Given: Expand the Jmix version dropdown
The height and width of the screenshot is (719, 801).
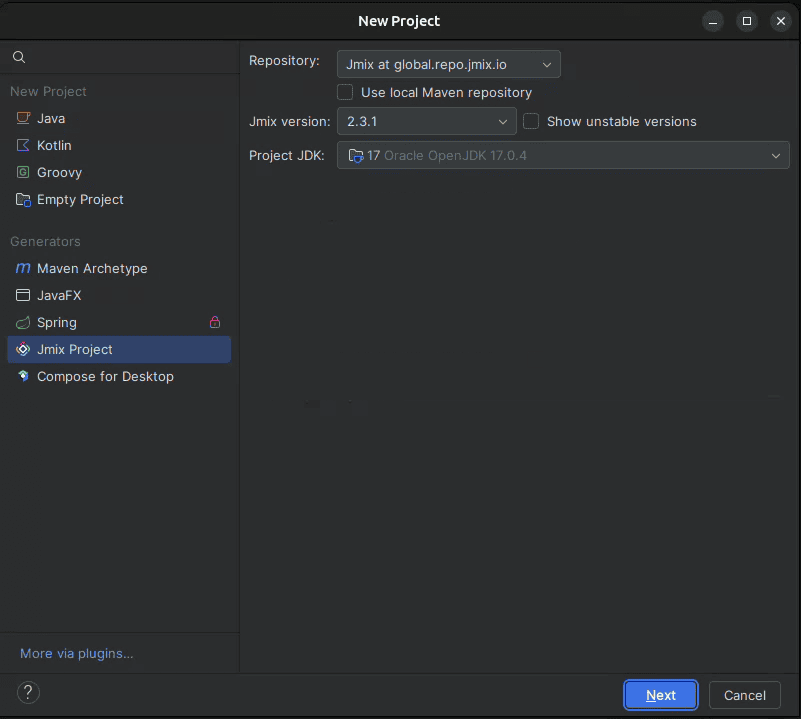Looking at the screenshot, I should (x=426, y=121).
